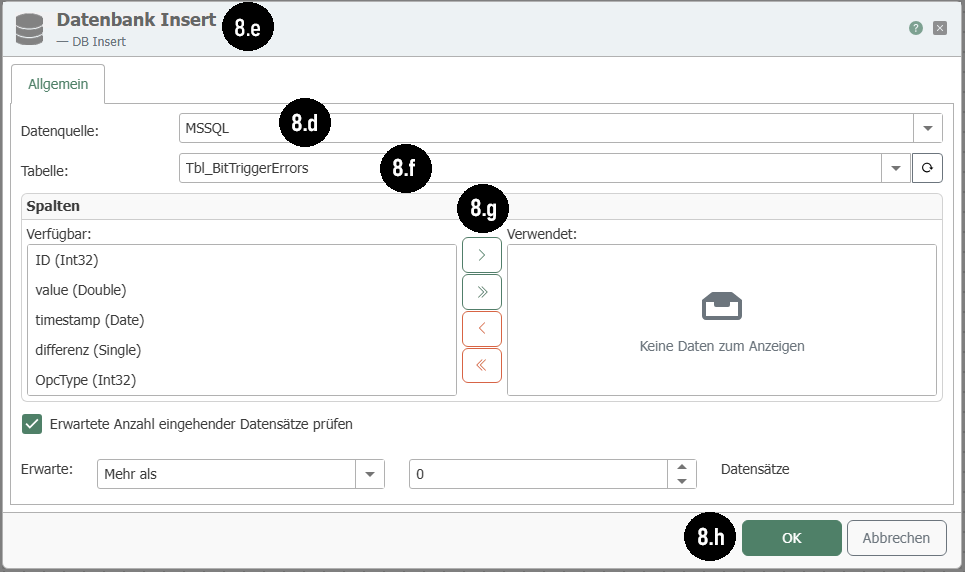Image resolution: width=965 pixels, height=572 pixels.
Task: Switch to the Allgemein tab
Action: pos(58,84)
